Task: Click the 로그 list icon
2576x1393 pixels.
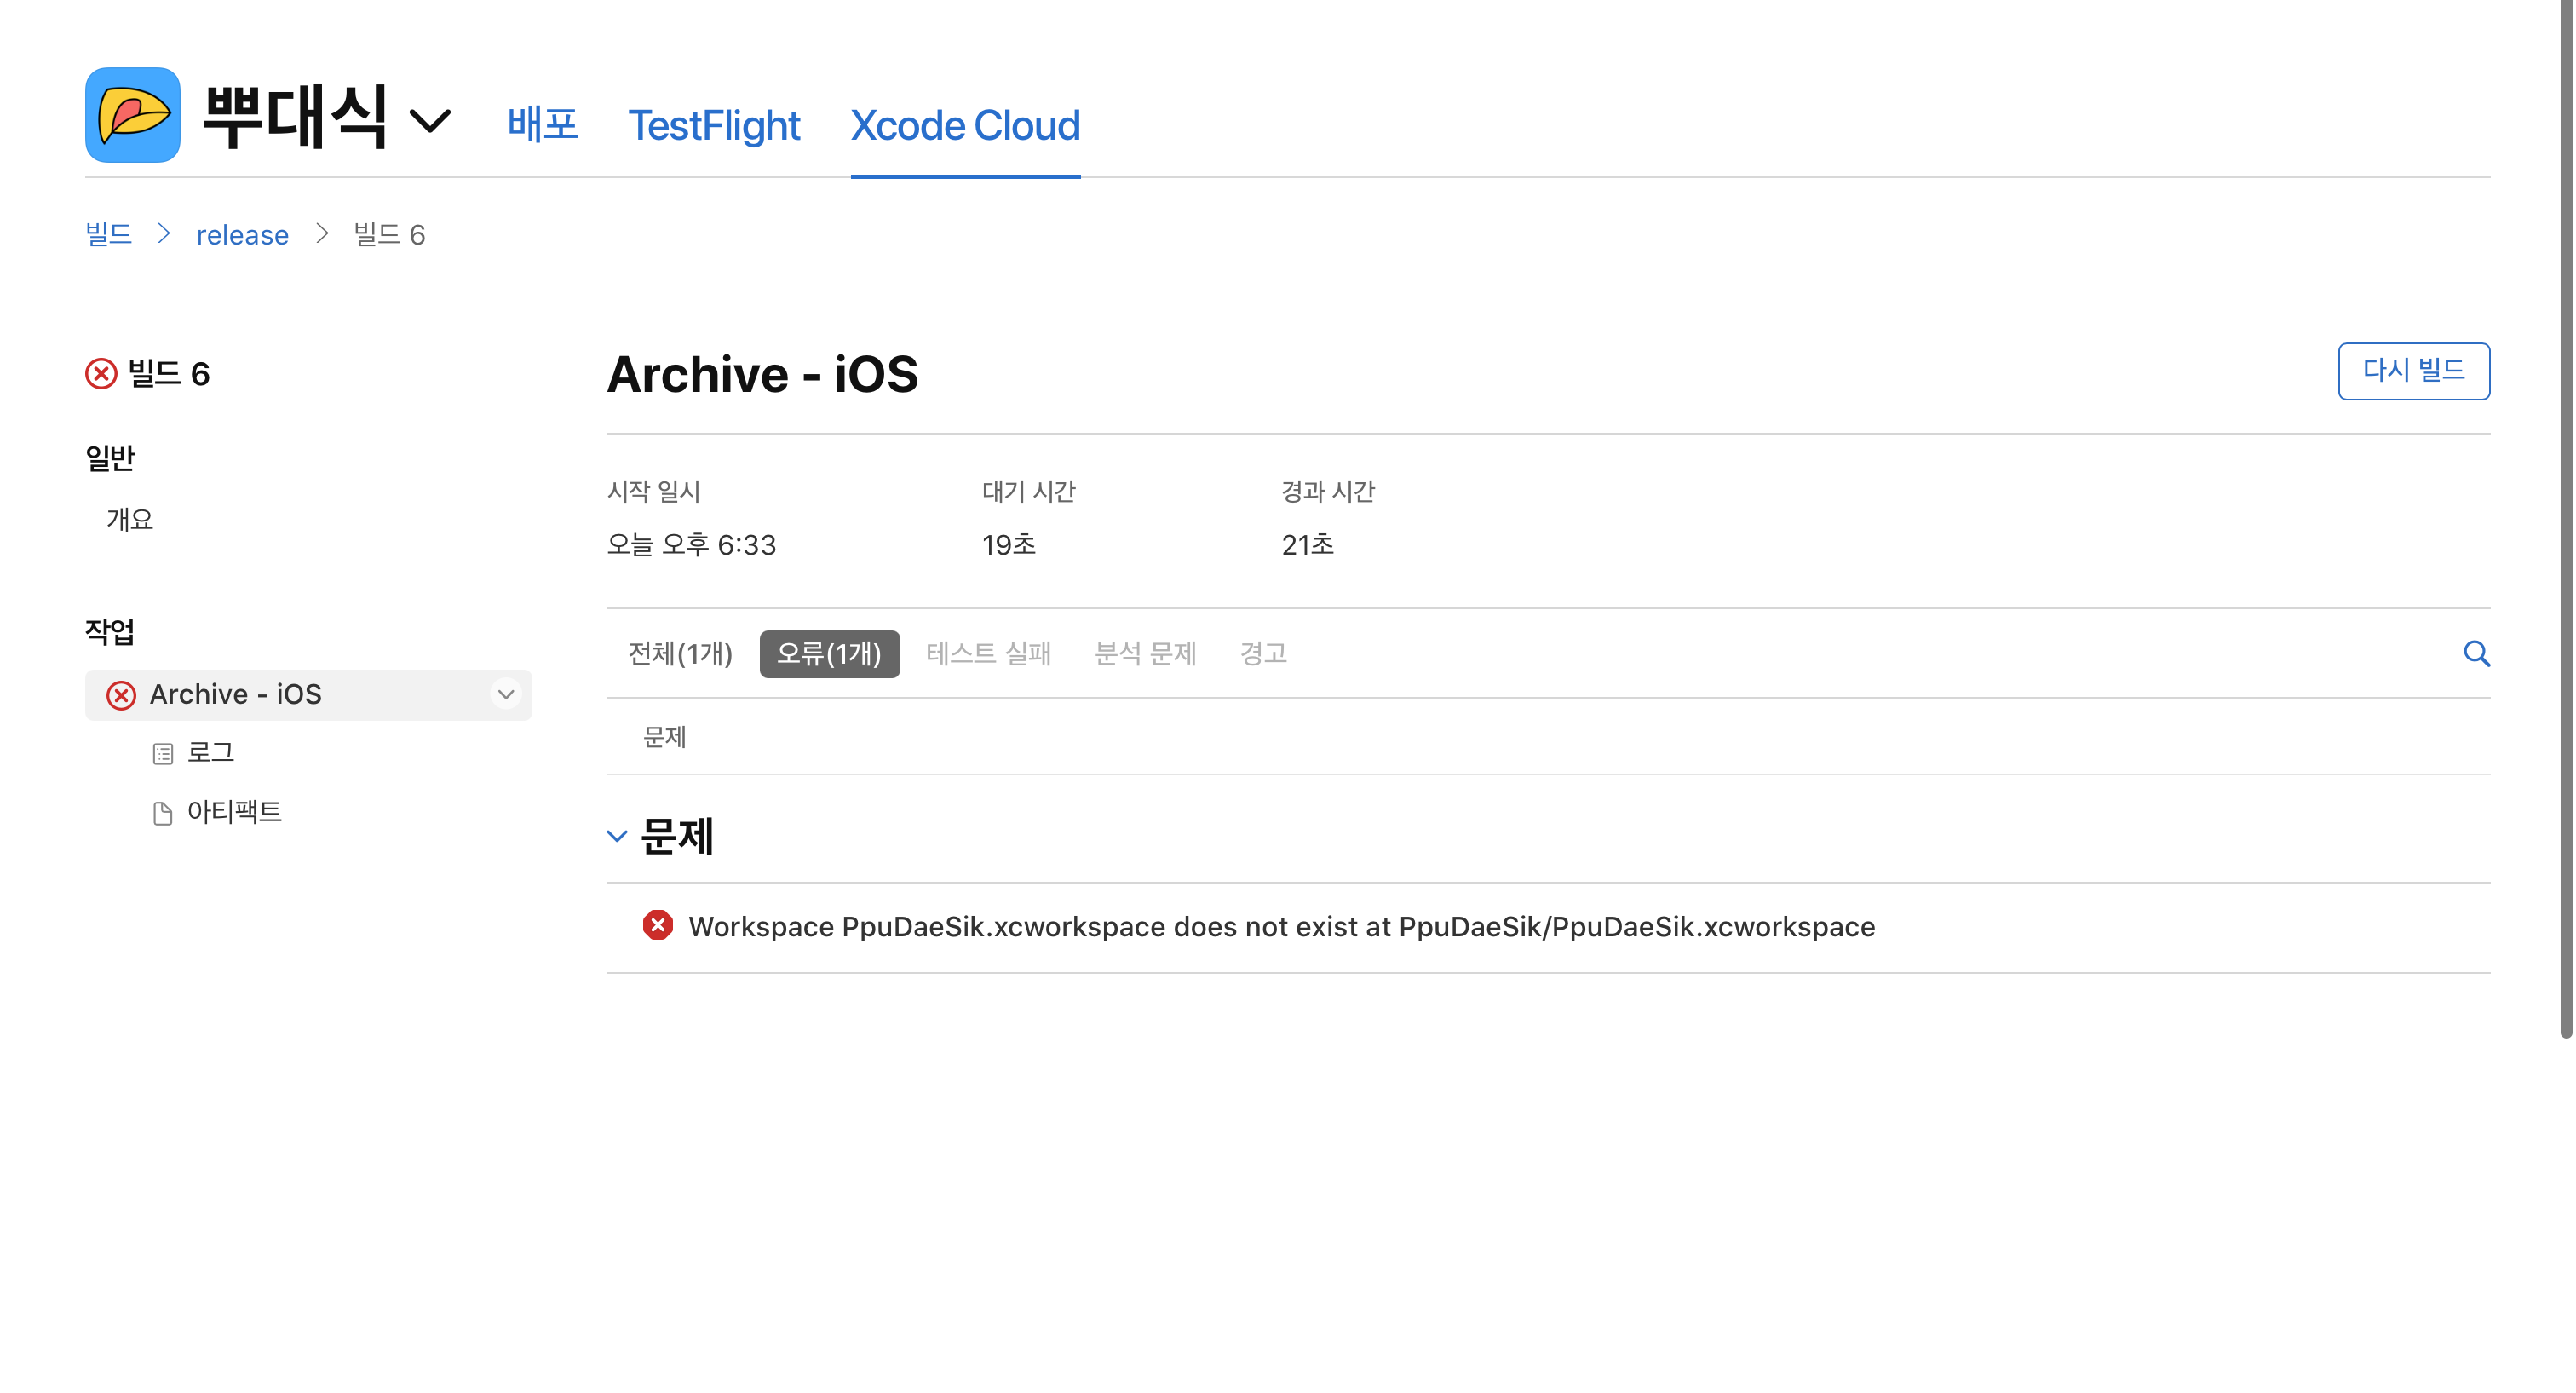Action: pyautogui.click(x=163, y=754)
